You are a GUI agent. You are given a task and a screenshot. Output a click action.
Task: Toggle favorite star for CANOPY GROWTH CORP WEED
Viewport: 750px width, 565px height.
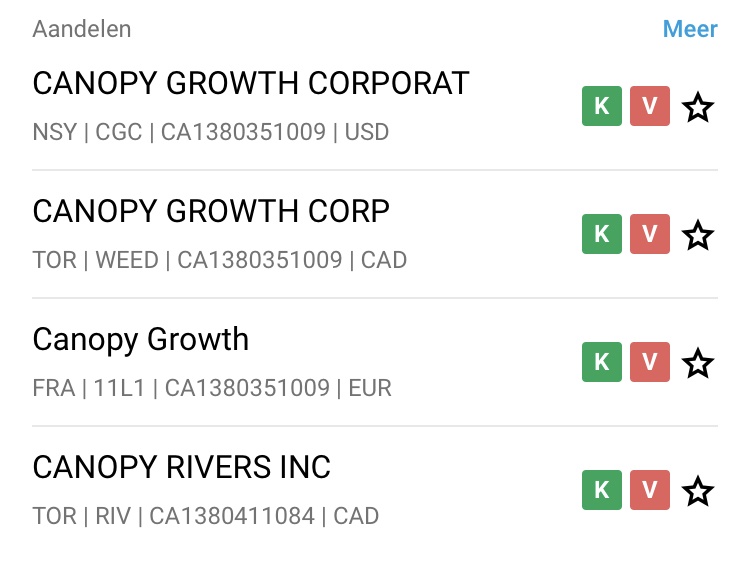pyautogui.click(x=697, y=234)
